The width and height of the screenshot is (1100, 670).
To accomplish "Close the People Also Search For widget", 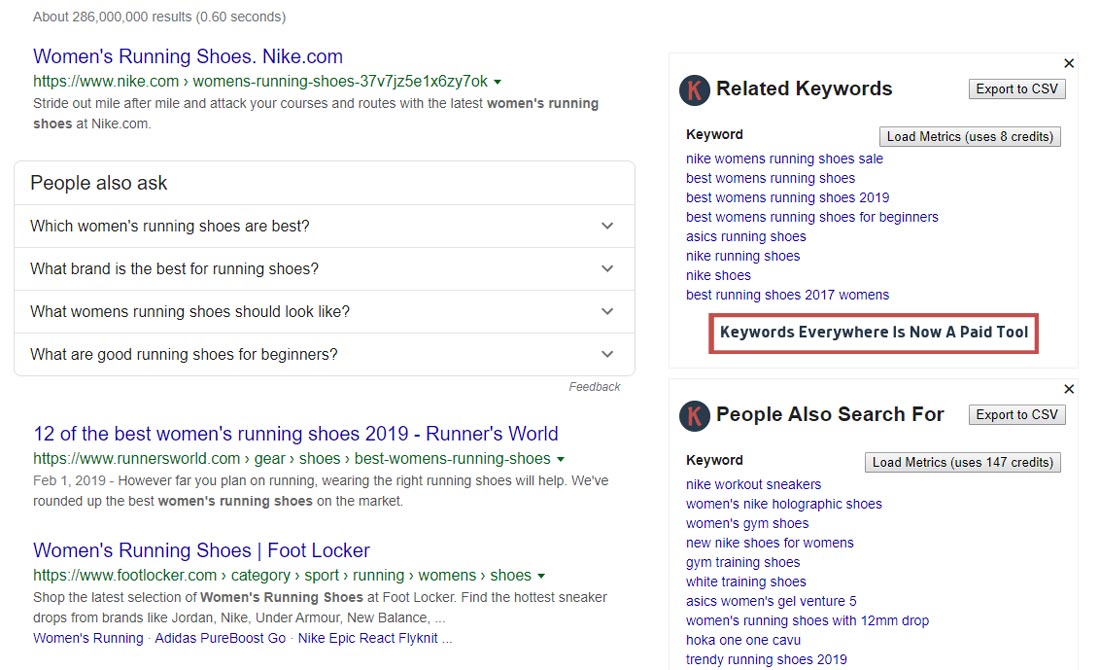I will coord(1068,389).
